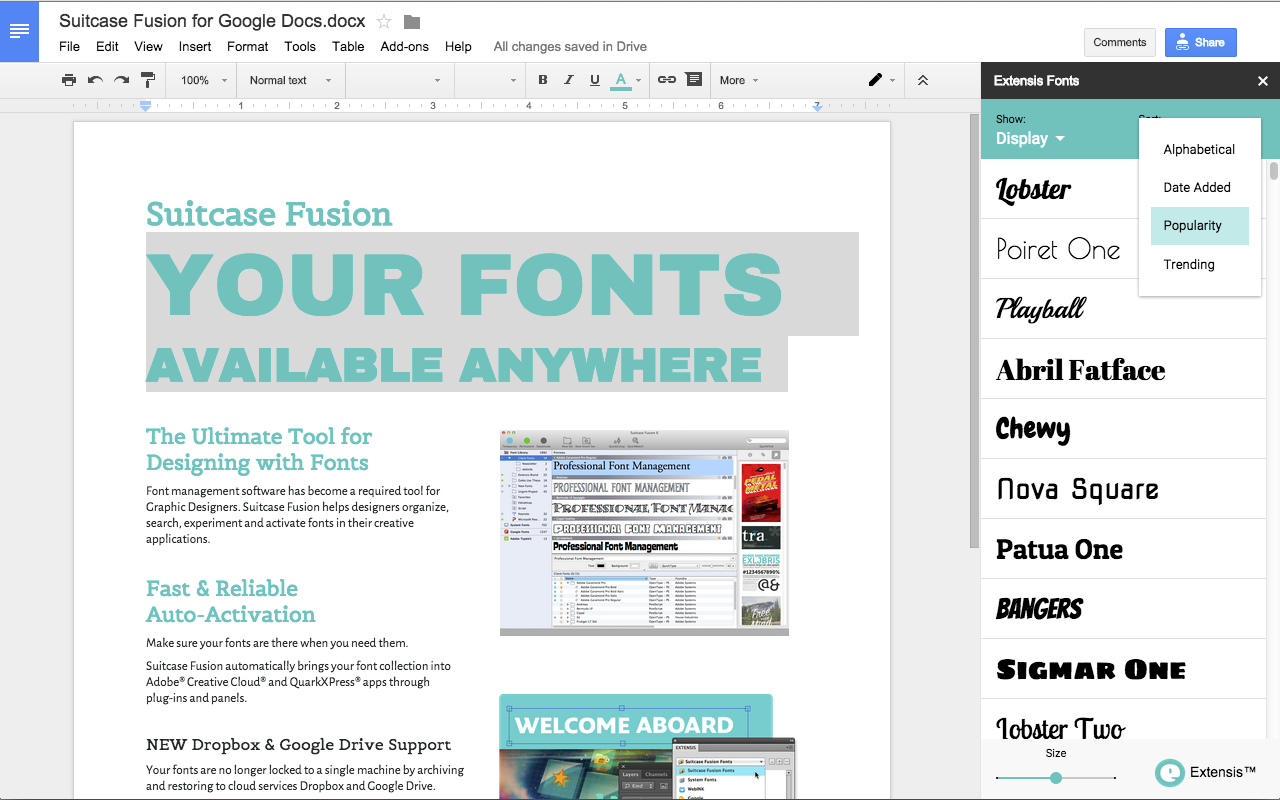This screenshot has height=800, width=1280.
Task: Click the Comments button
Action: (x=1119, y=42)
